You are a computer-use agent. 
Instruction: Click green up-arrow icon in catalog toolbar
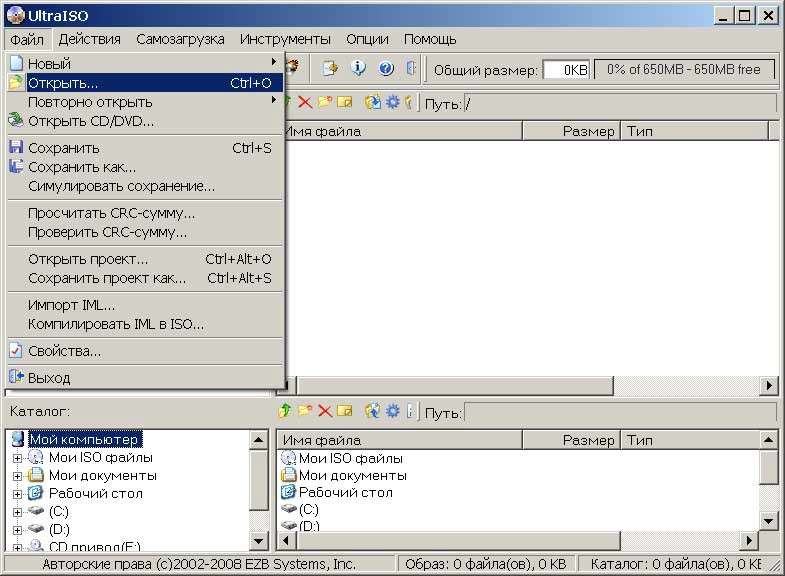285,411
